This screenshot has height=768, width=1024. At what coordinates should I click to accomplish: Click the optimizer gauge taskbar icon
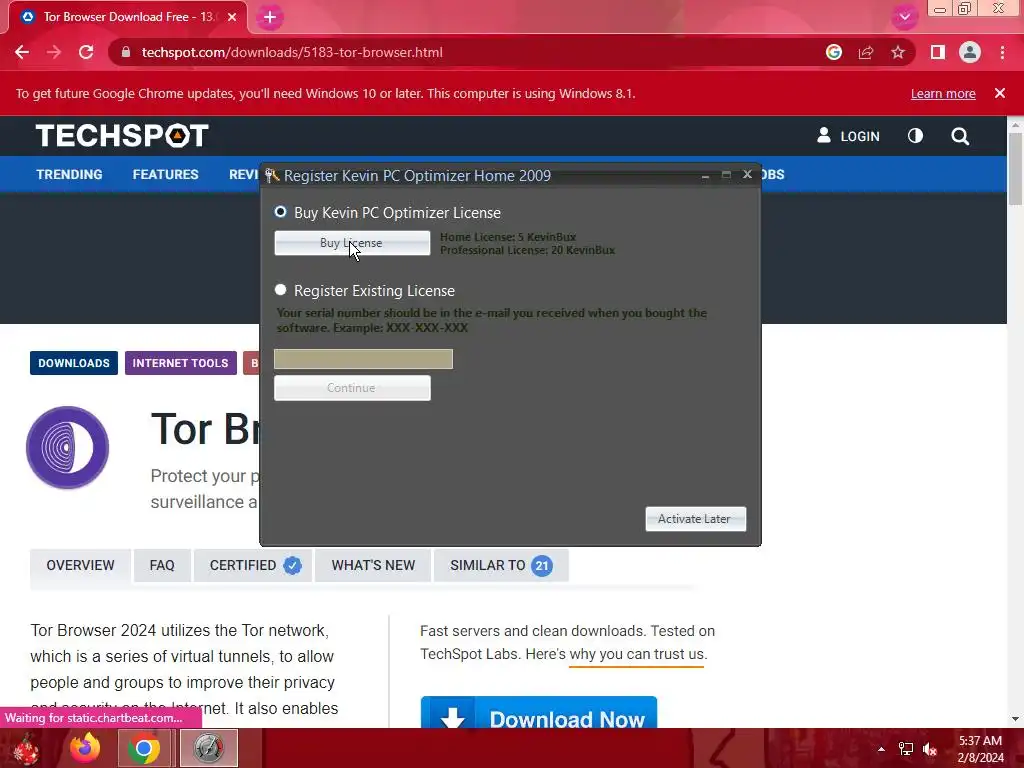[208, 748]
